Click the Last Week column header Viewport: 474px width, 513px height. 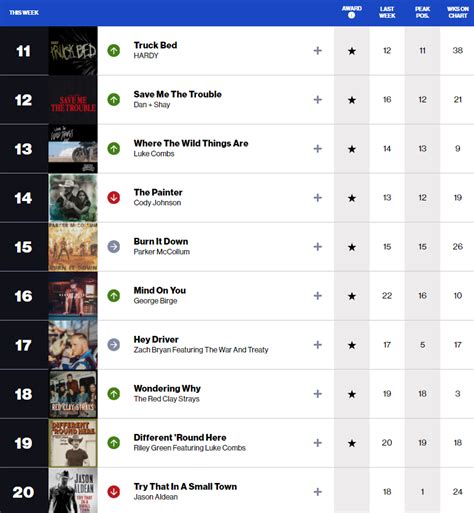[387, 12]
